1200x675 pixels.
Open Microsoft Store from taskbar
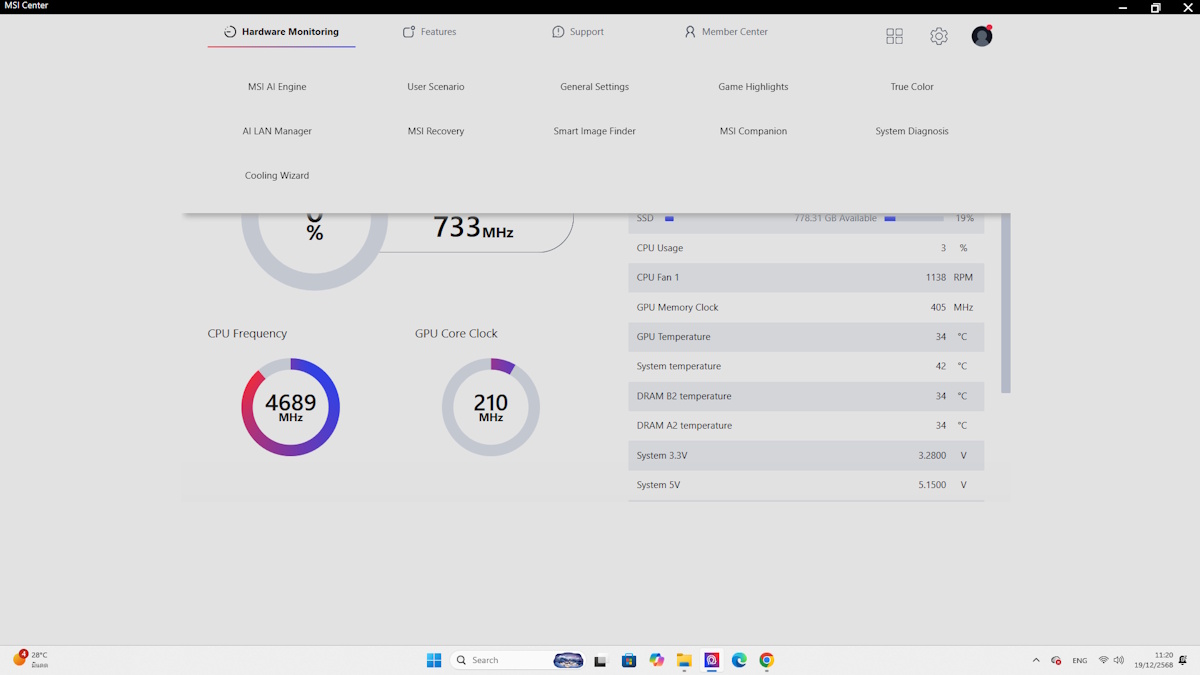coord(629,660)
